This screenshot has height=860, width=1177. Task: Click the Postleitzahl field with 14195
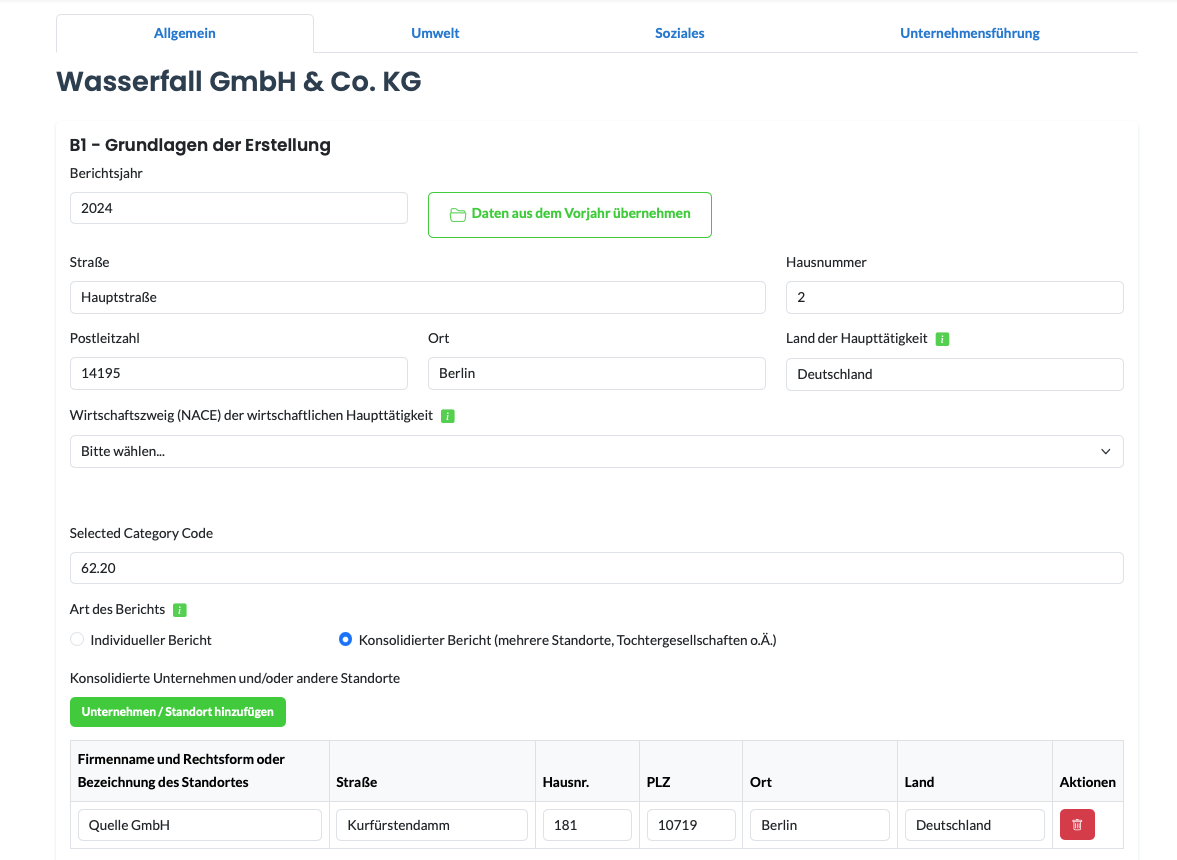coord(238,374)
